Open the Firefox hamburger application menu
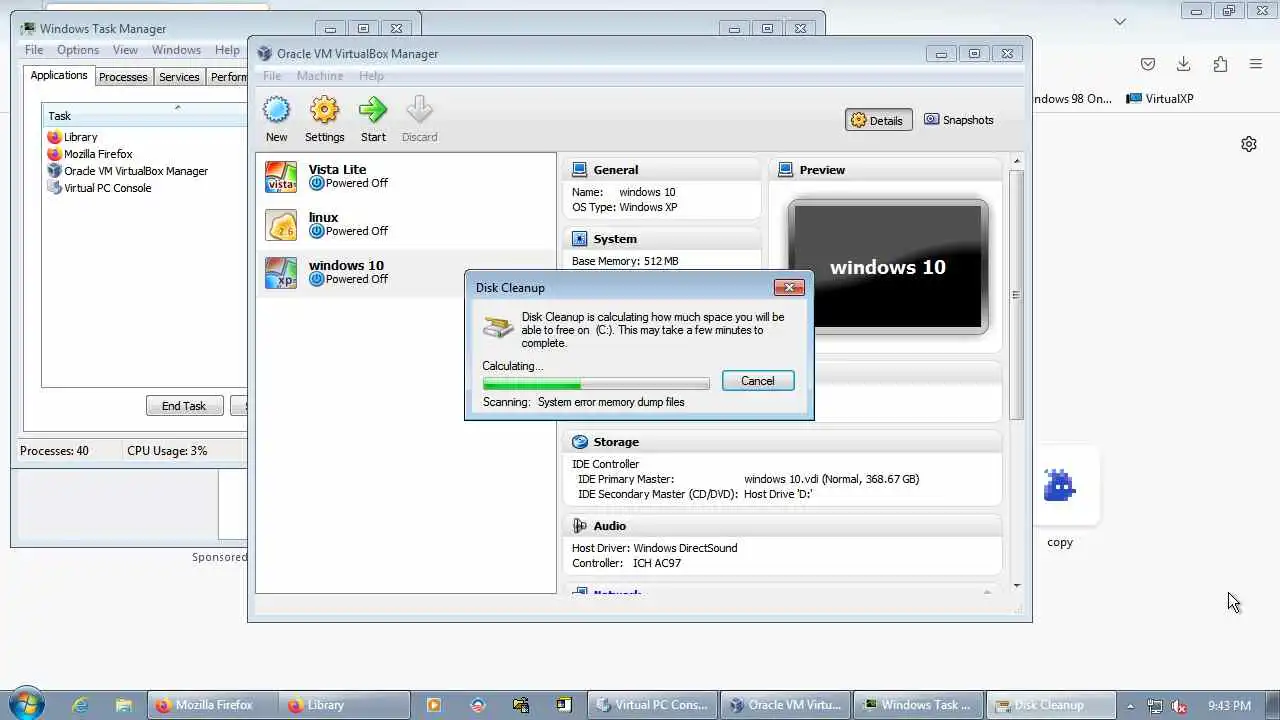The image size is (1280, 720). pos(1256,64)
